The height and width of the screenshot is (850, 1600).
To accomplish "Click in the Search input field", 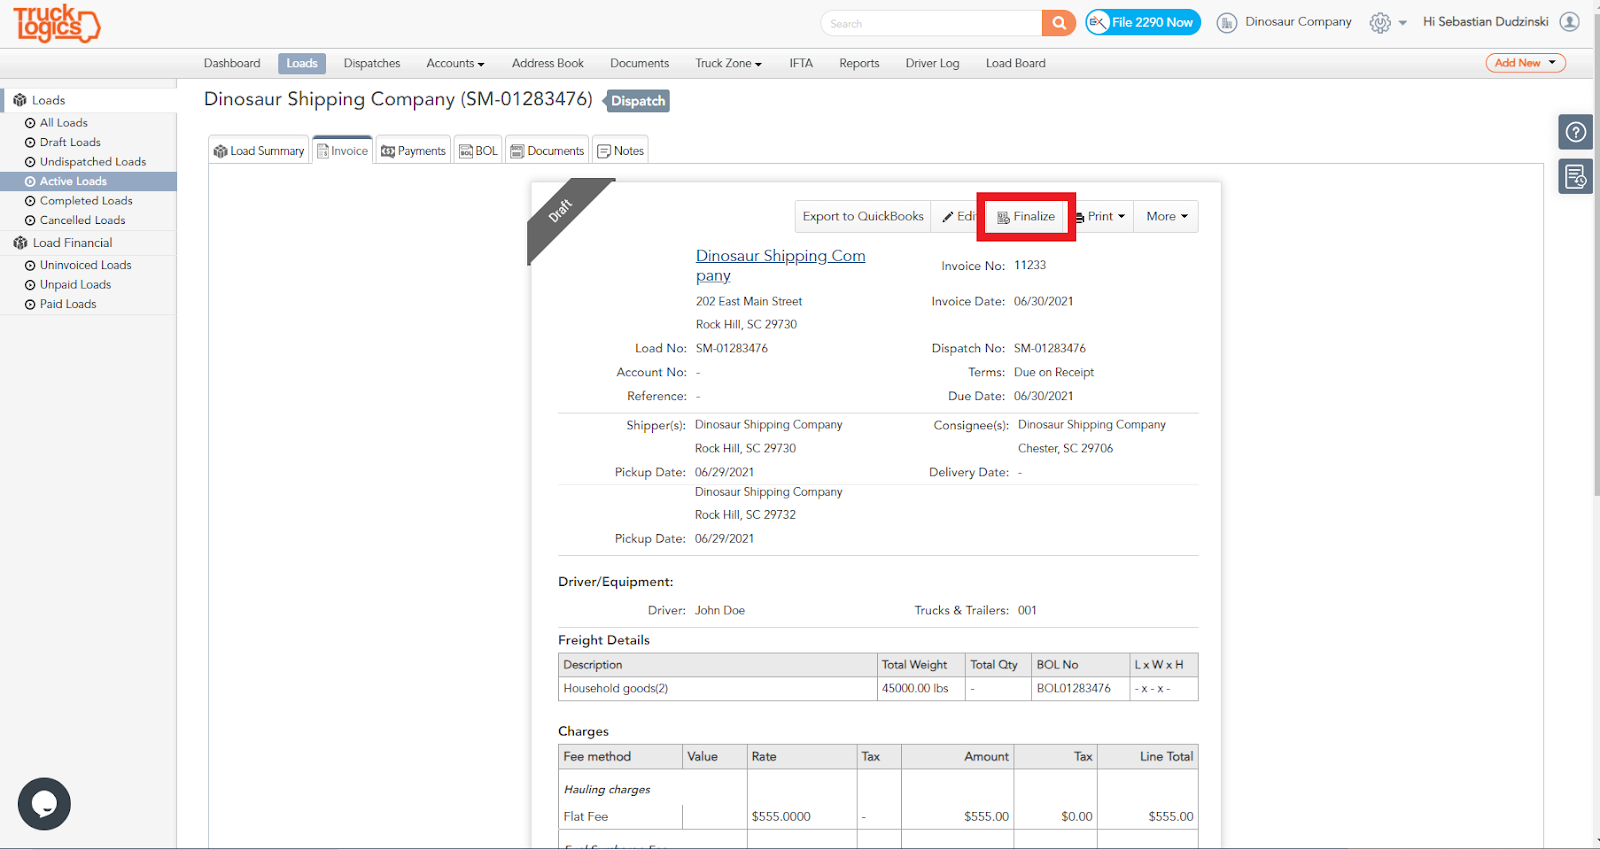I will 931,23.
